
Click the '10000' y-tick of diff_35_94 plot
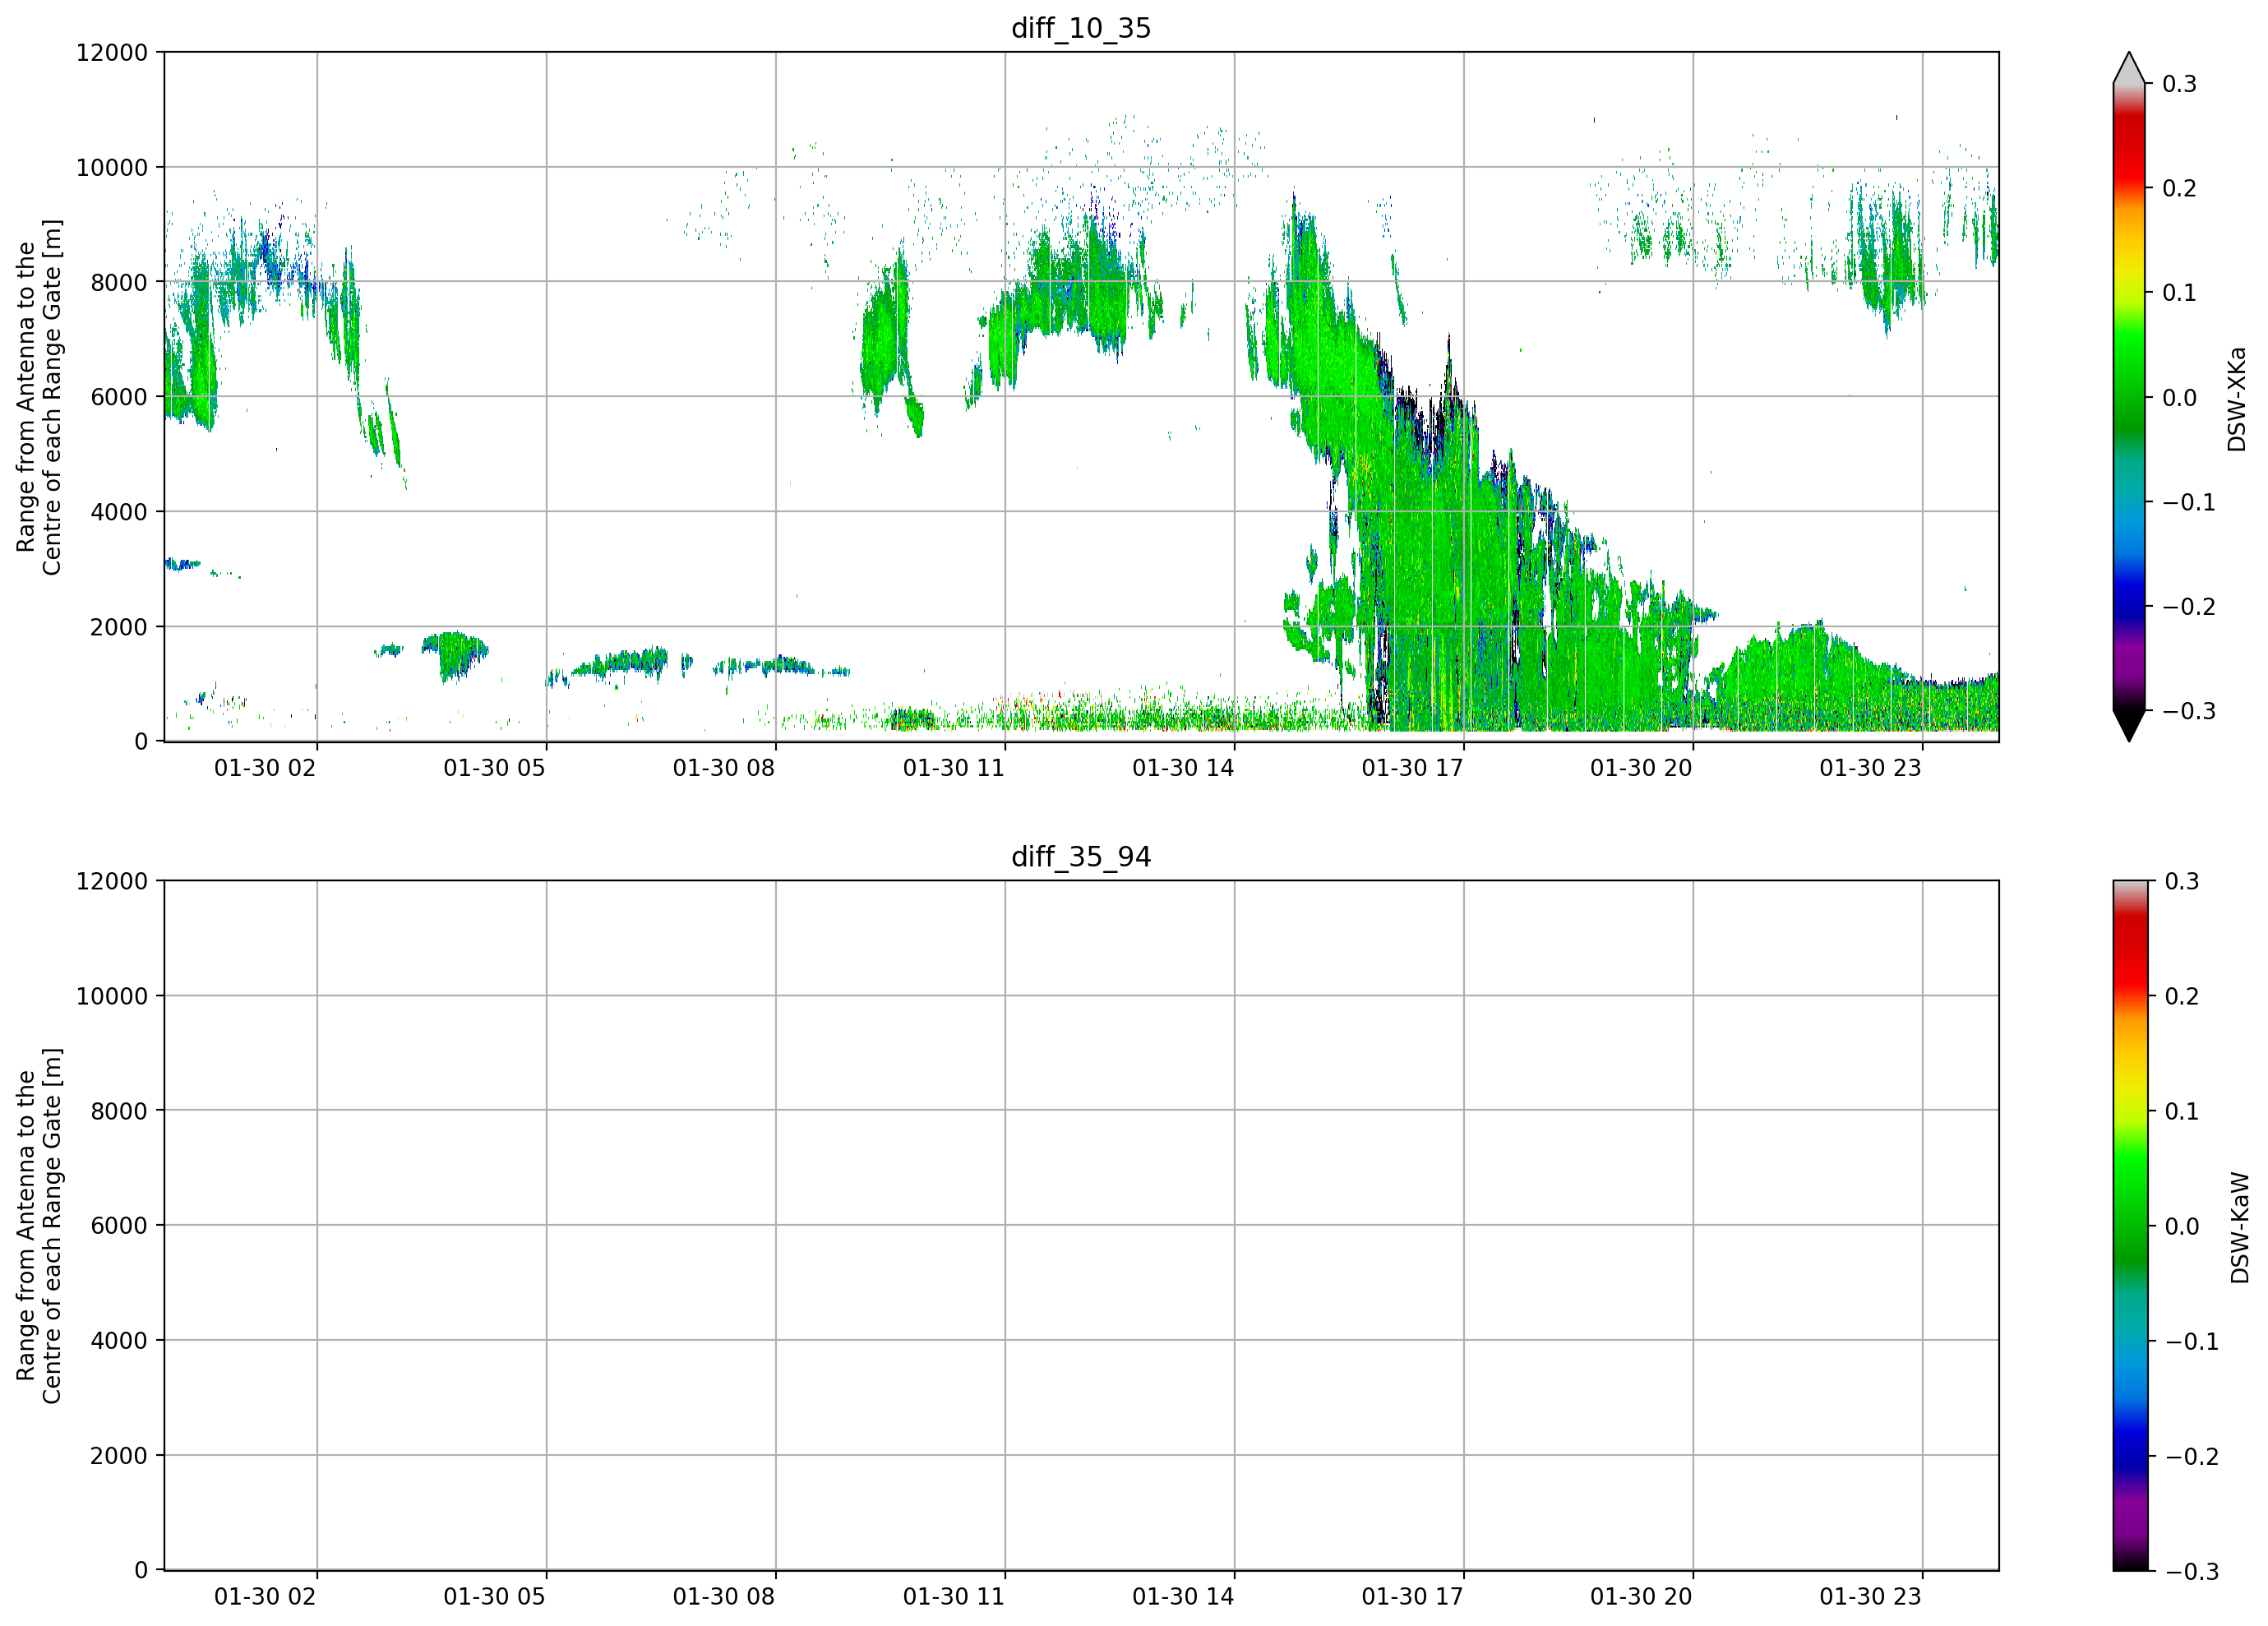[112, 997]
